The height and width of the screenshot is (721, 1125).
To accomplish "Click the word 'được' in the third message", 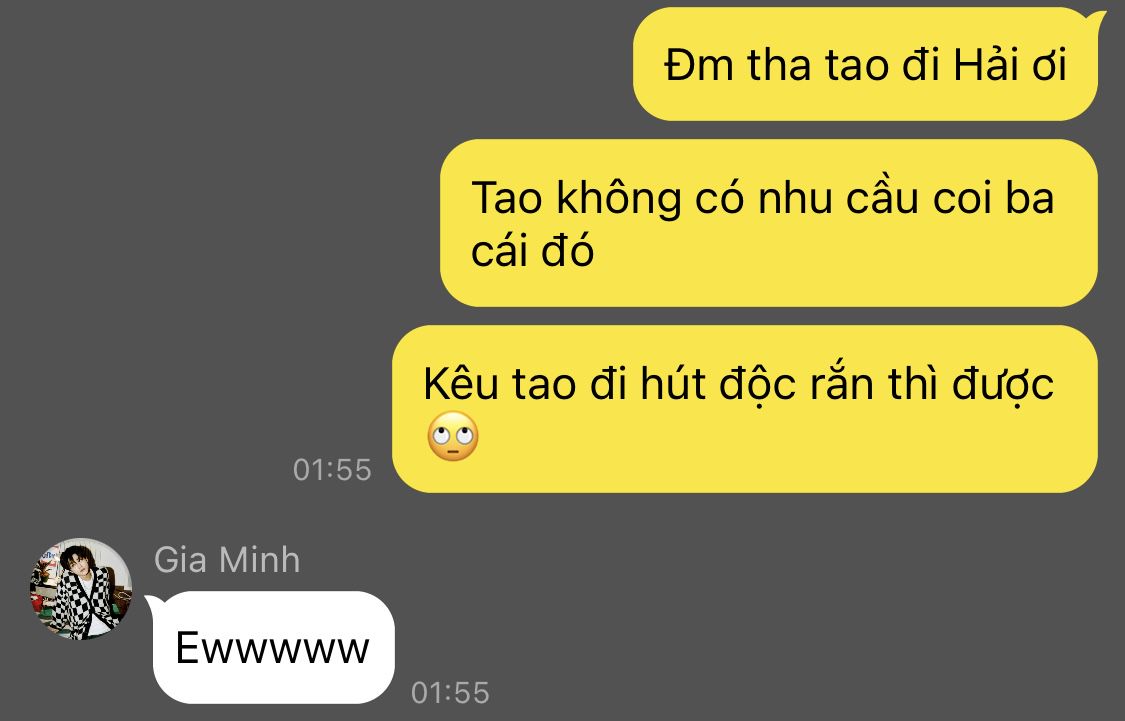I will click(1002, 387).
